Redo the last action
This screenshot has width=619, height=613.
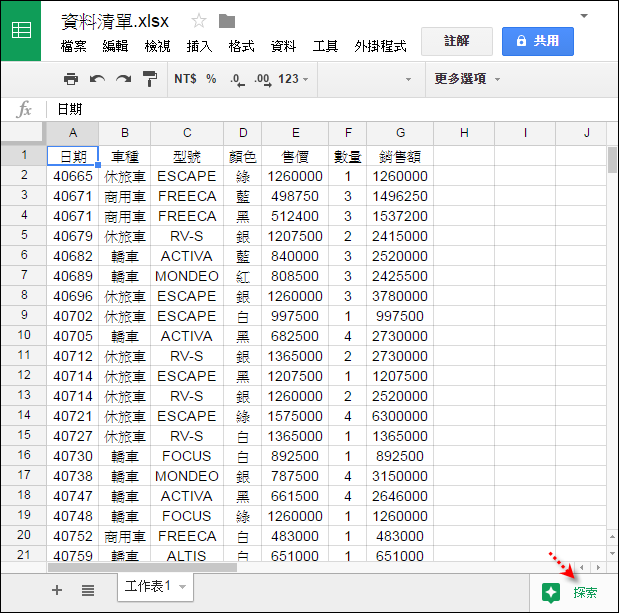point(124,79)
